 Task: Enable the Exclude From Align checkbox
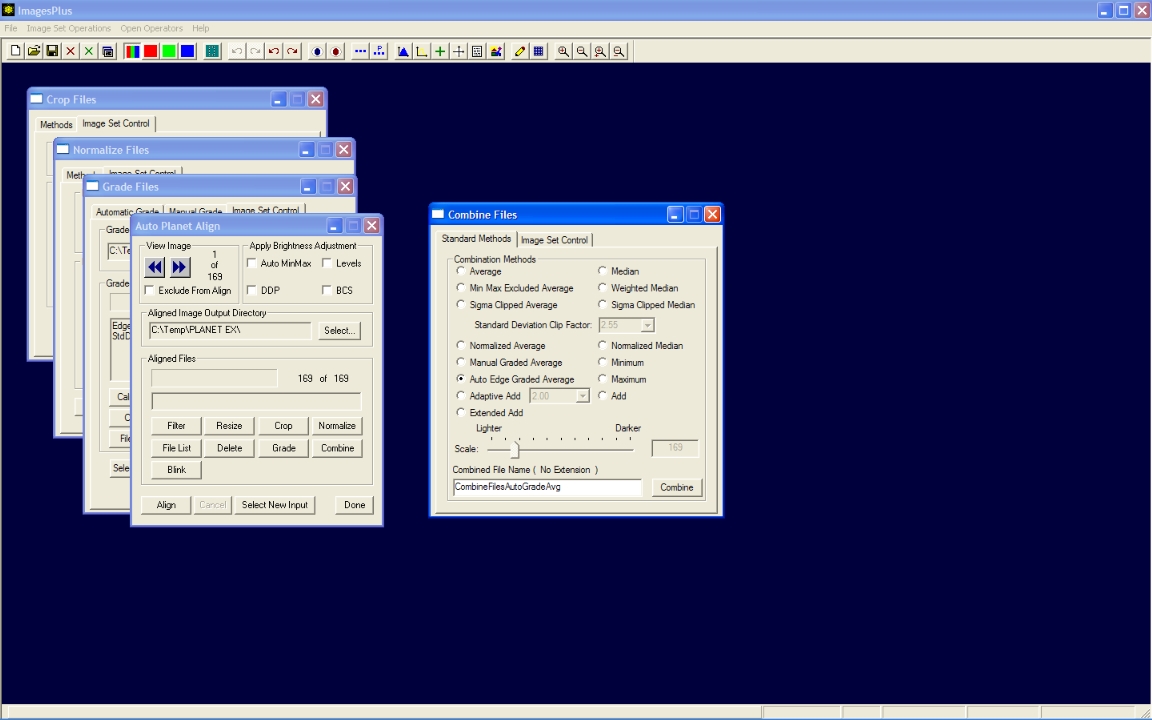click(150, 291)
